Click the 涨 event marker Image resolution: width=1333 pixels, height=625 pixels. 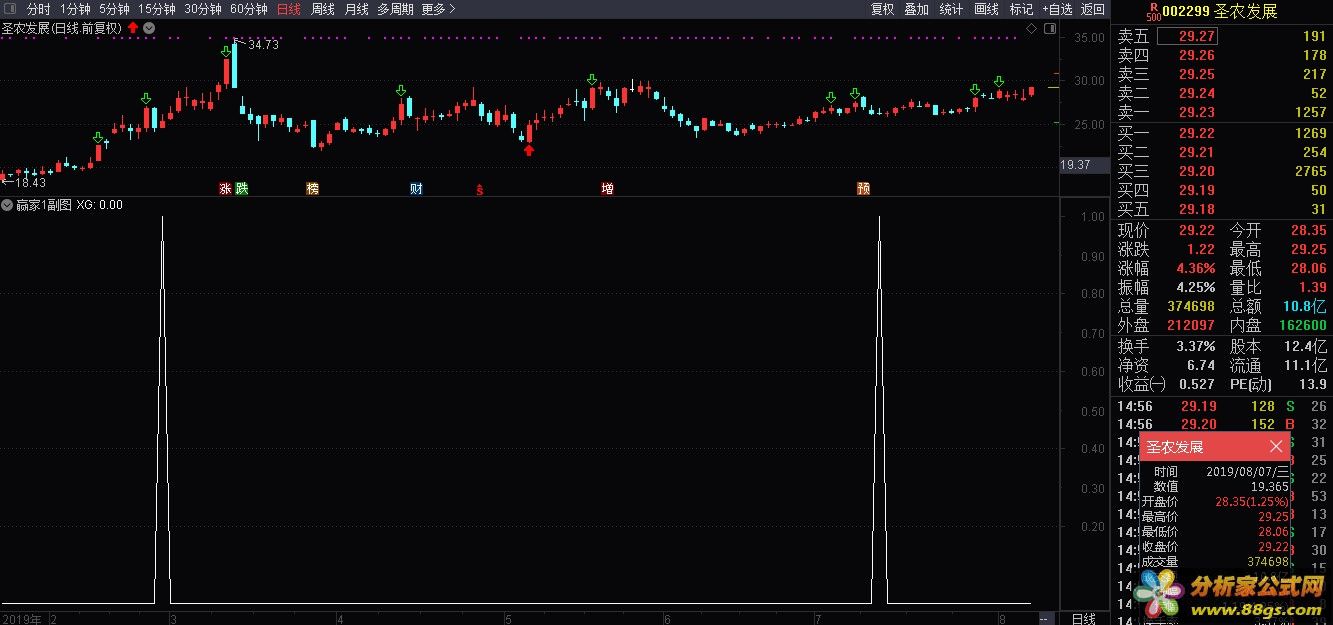coord(225,188)
